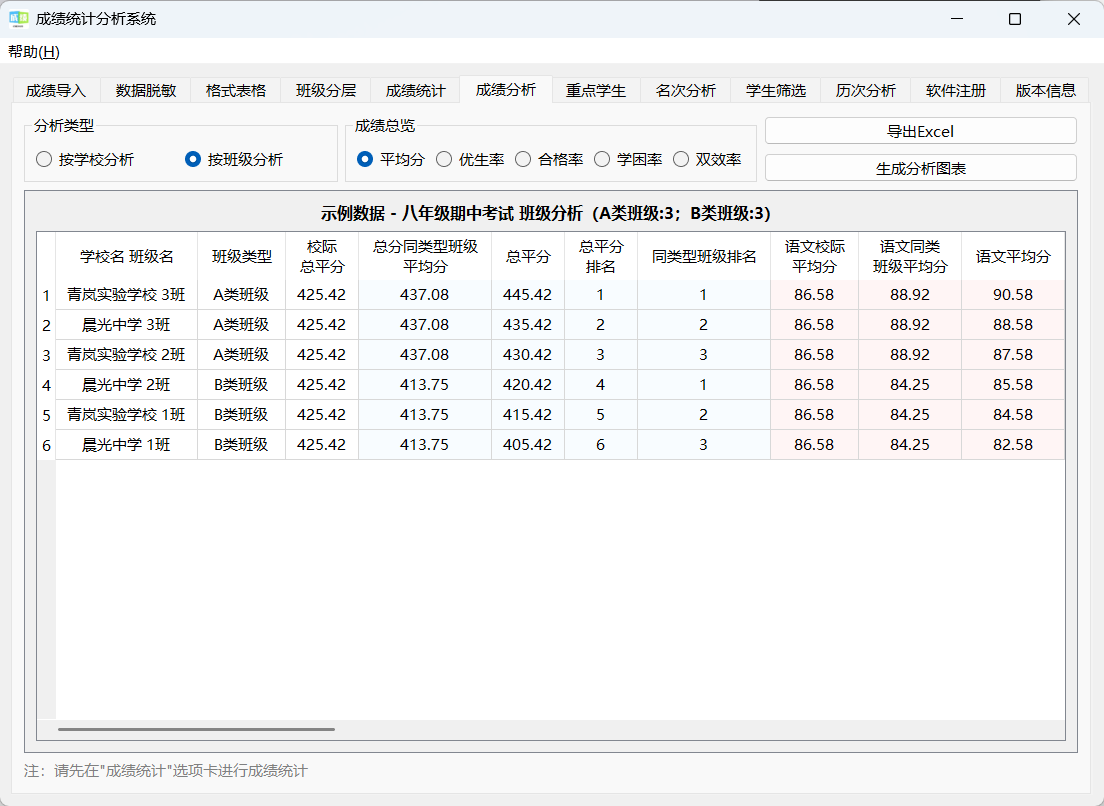Minimize the 成绩统计分析系统 window
Viewport: 1104px width, 806px height.
[x=956, y=19]
